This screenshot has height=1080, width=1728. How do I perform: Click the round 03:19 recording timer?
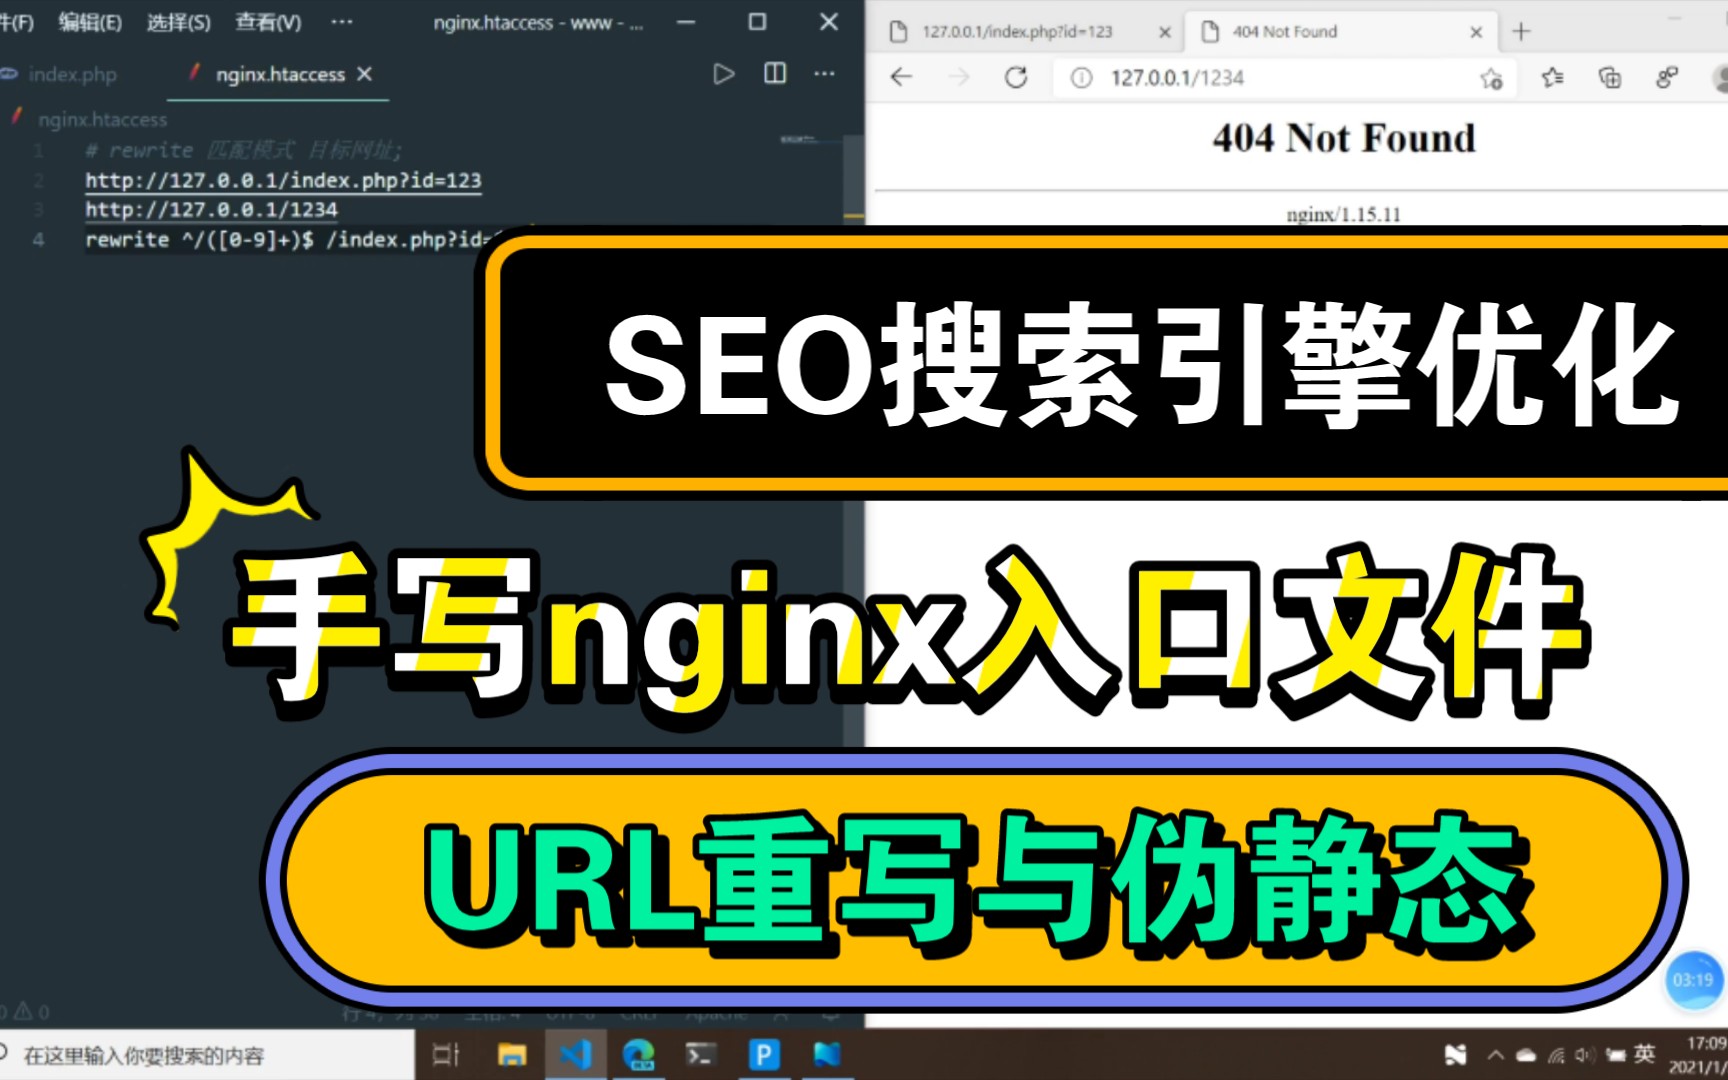pos(1693,981)
